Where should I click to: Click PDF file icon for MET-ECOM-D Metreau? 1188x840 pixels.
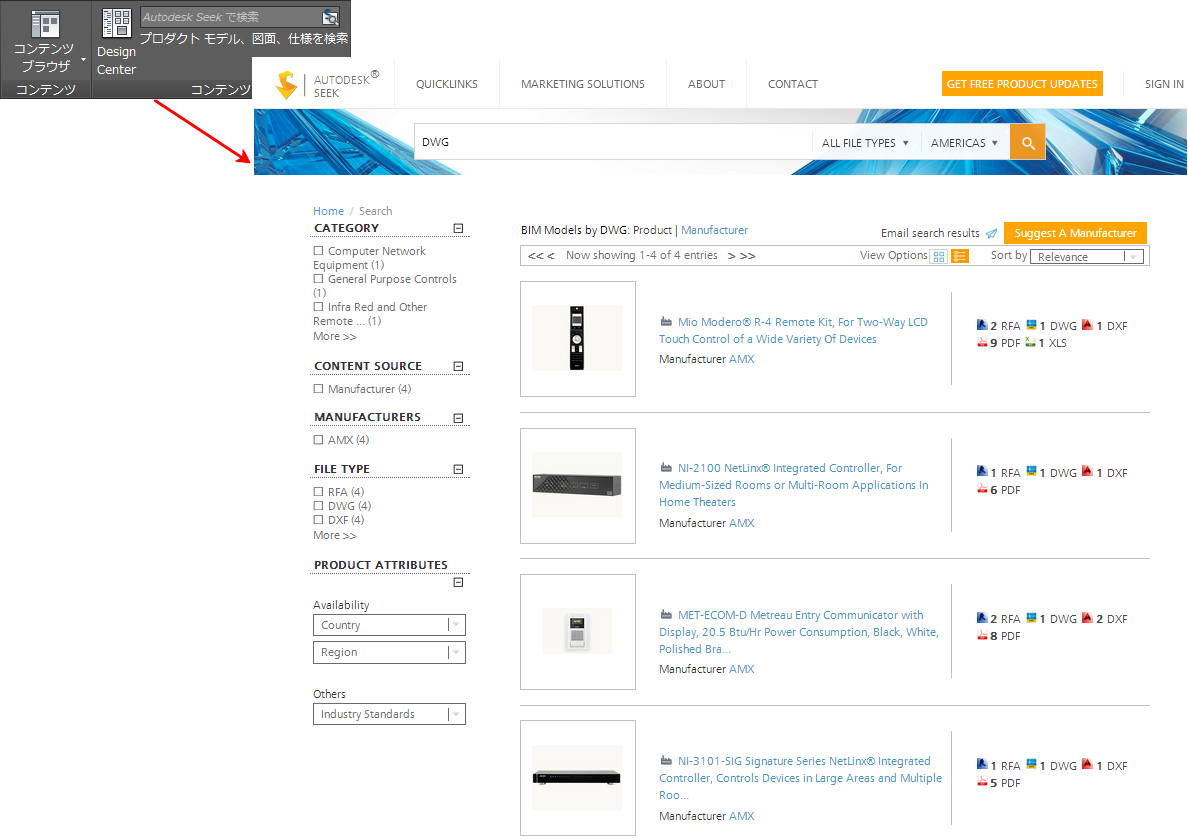tap(982, 635)
